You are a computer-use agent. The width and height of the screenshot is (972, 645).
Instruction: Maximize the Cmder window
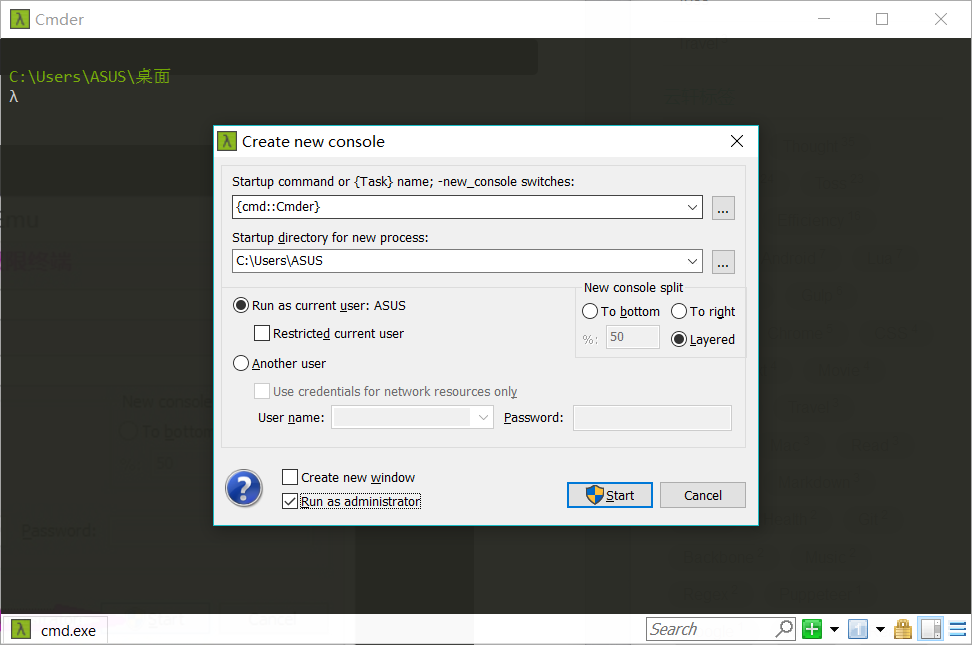tap(881, 19)
